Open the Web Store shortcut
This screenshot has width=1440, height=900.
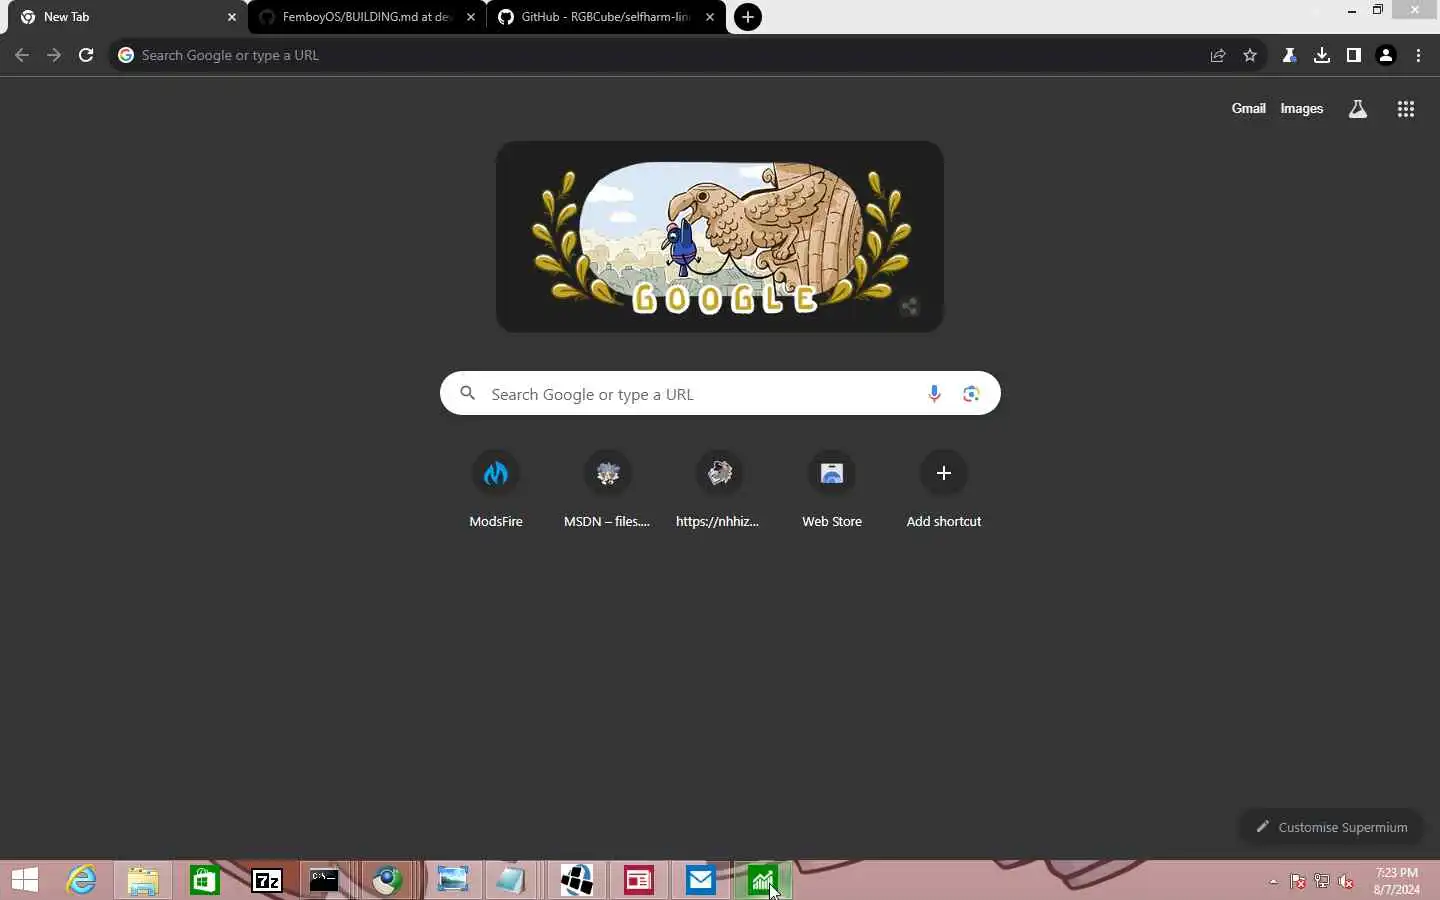(832, 490)
